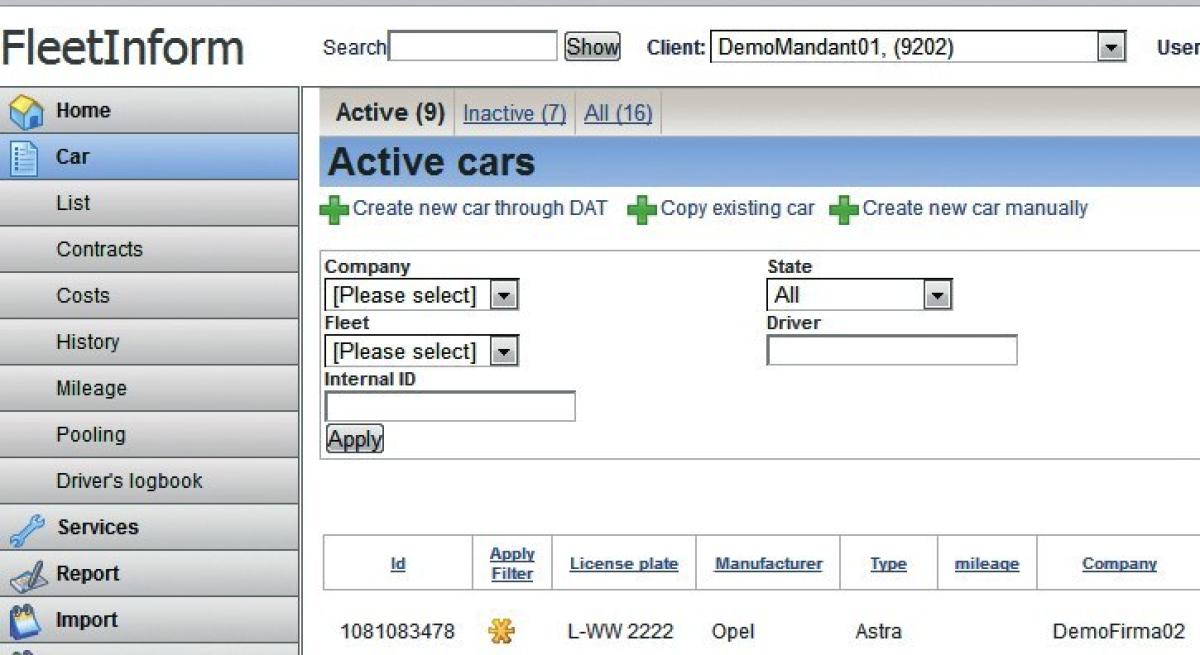Click the green plus beside Create new car manually
Screen dimensions: 1200x655
click(844, 210)
